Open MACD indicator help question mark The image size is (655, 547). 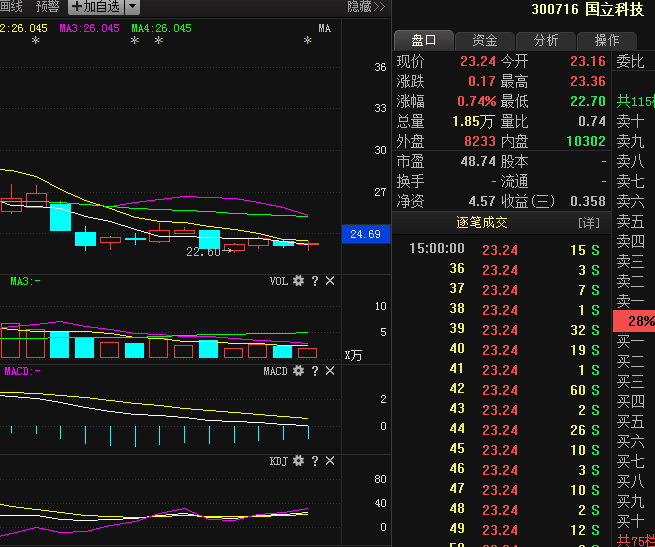click(315, 371)
